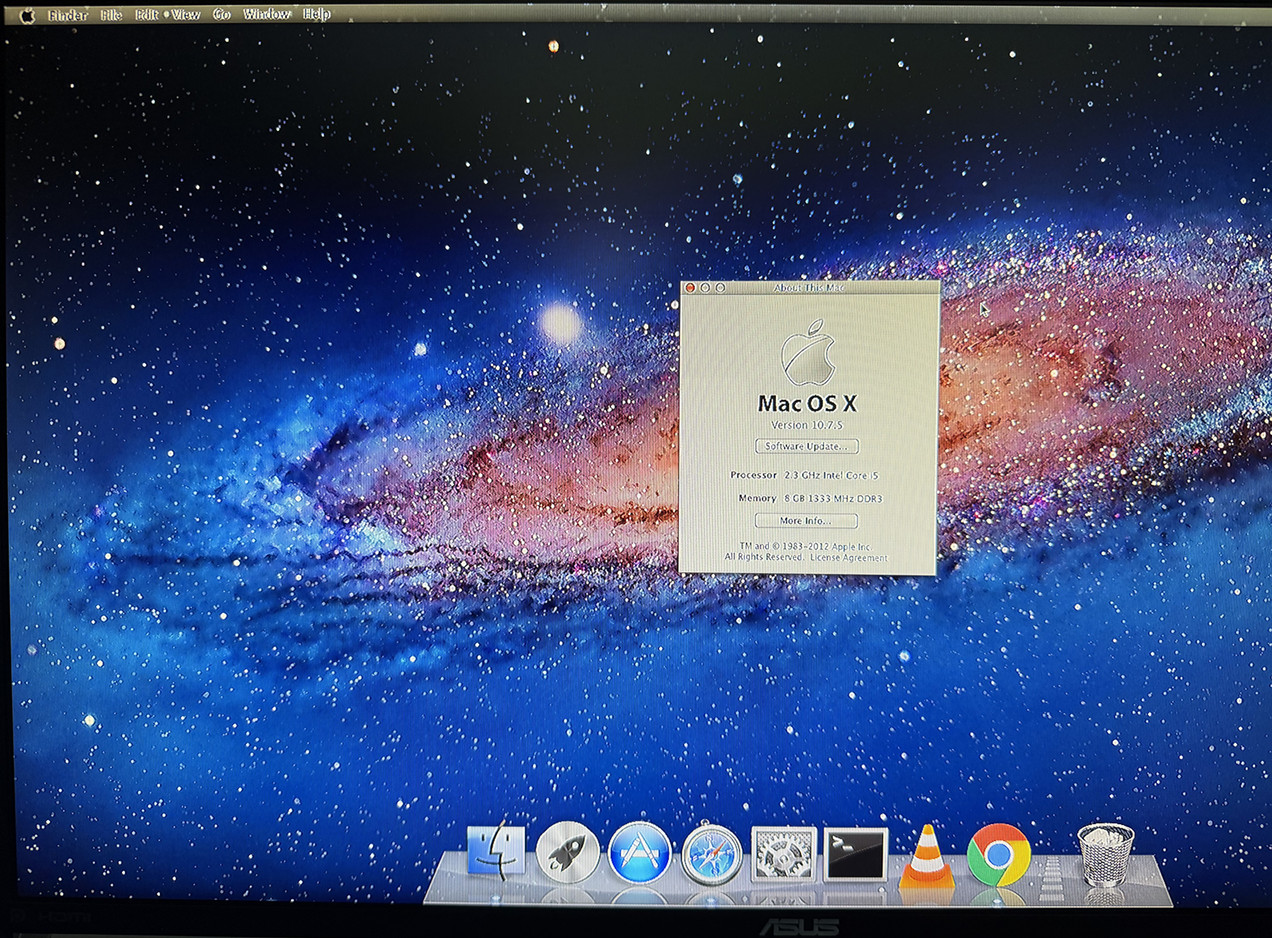Open System Preferences from the Dock
This screenshot has width=1272, height=938.
point(784,854)
